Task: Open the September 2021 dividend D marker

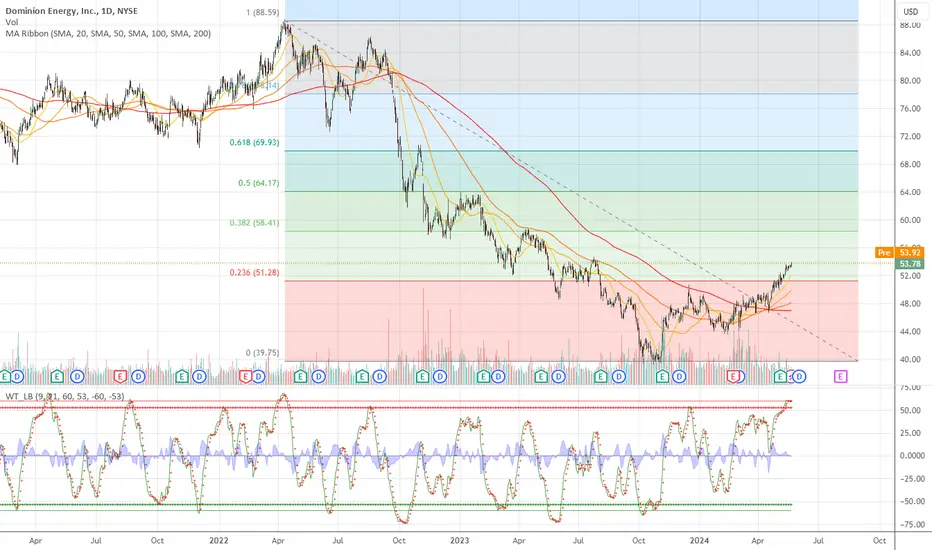Action: 138,376
